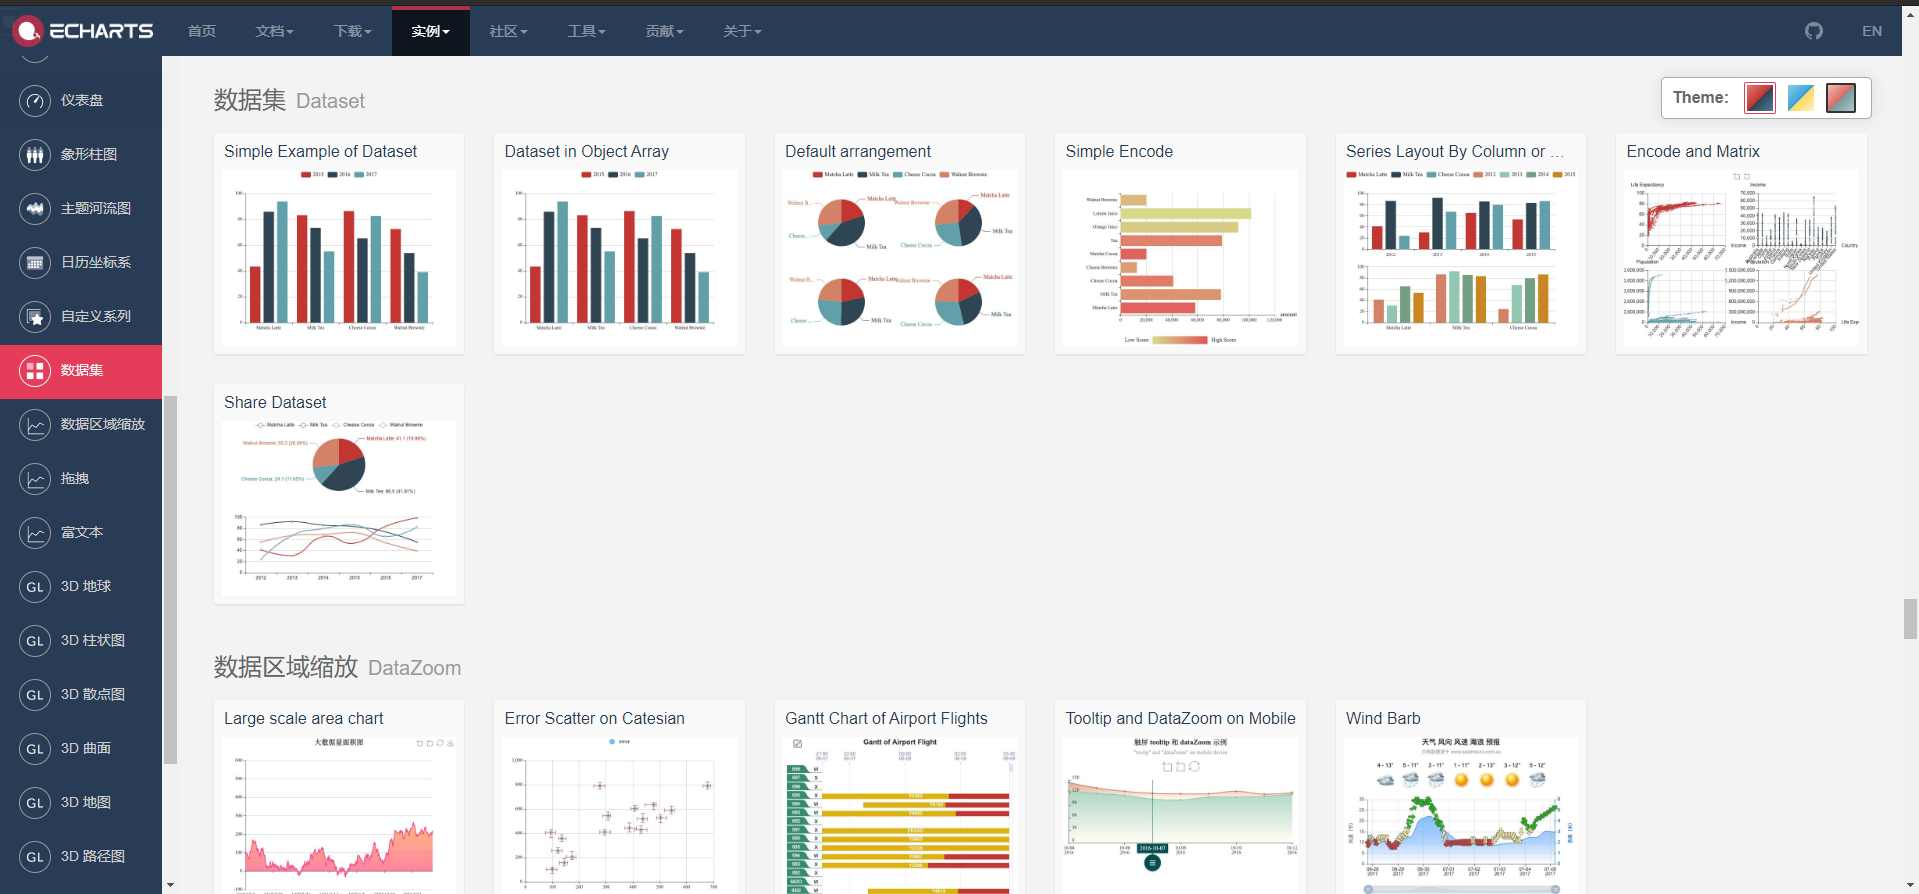Select the 3D 散点图 GL icon
The width and height of the screenshot is (1919, 894).
(x=35, y=694)
